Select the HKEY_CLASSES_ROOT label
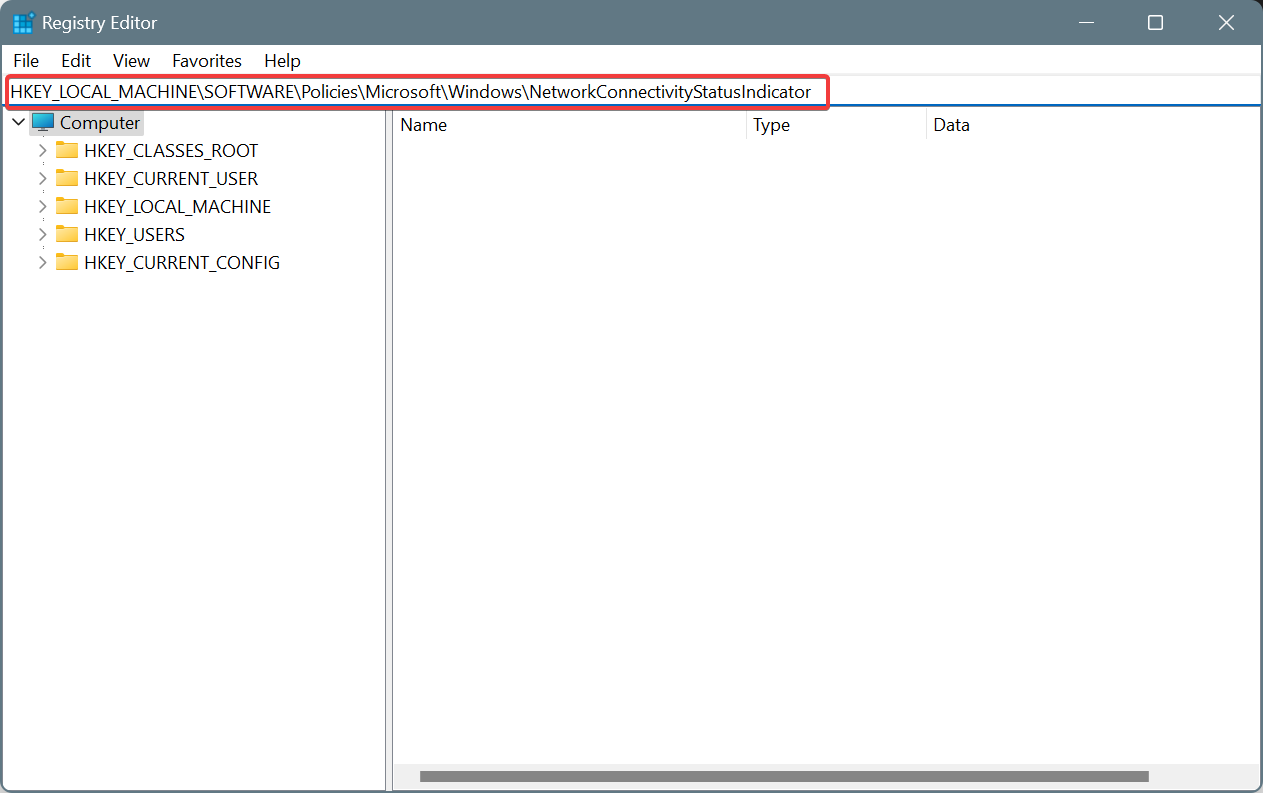Image resolution: width=1263 pixels, height=793 pixels. tap(171, 150)
